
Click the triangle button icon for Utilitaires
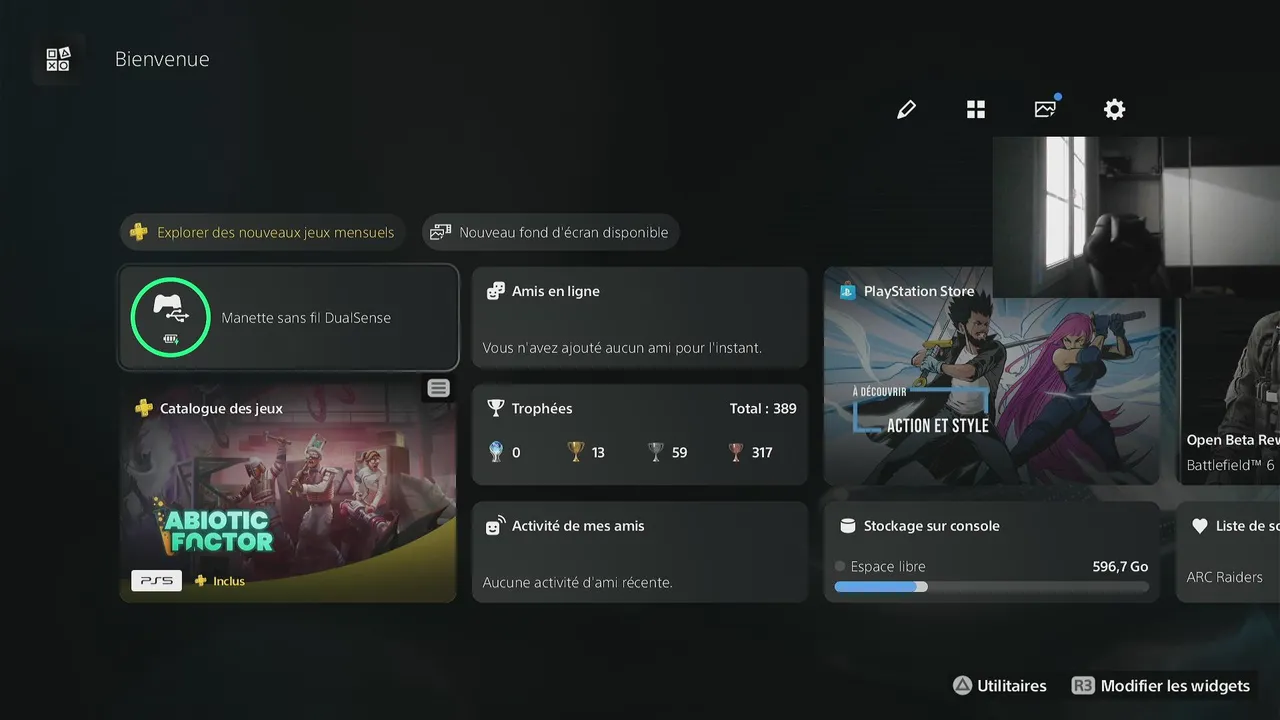point(962,686)
